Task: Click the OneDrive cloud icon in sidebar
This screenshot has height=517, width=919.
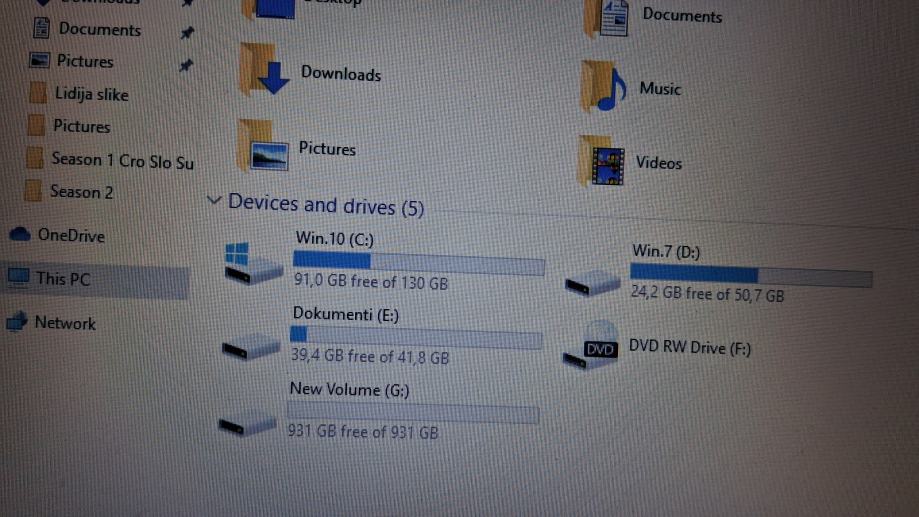Action: pyautogui.click(x=19, y=234)
